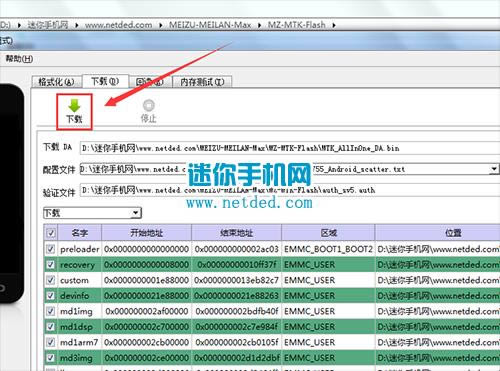
Task: Click the End Address (结束地址) column header
Action: point(237,233)
